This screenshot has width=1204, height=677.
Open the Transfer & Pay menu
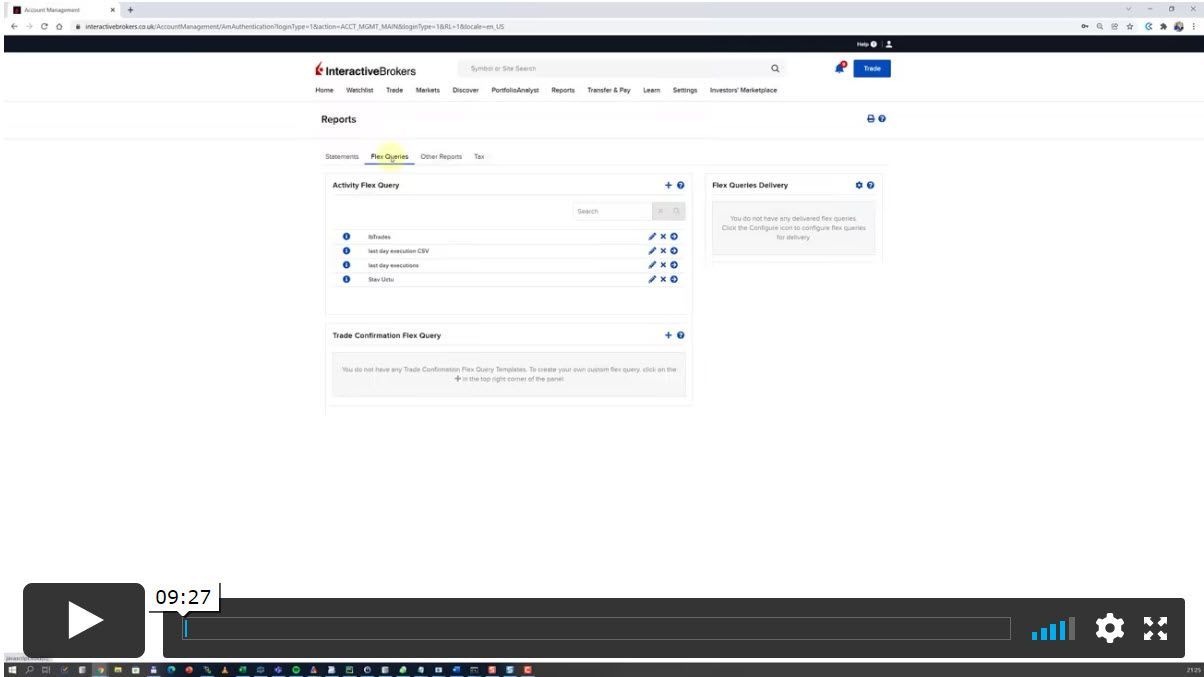609,90
